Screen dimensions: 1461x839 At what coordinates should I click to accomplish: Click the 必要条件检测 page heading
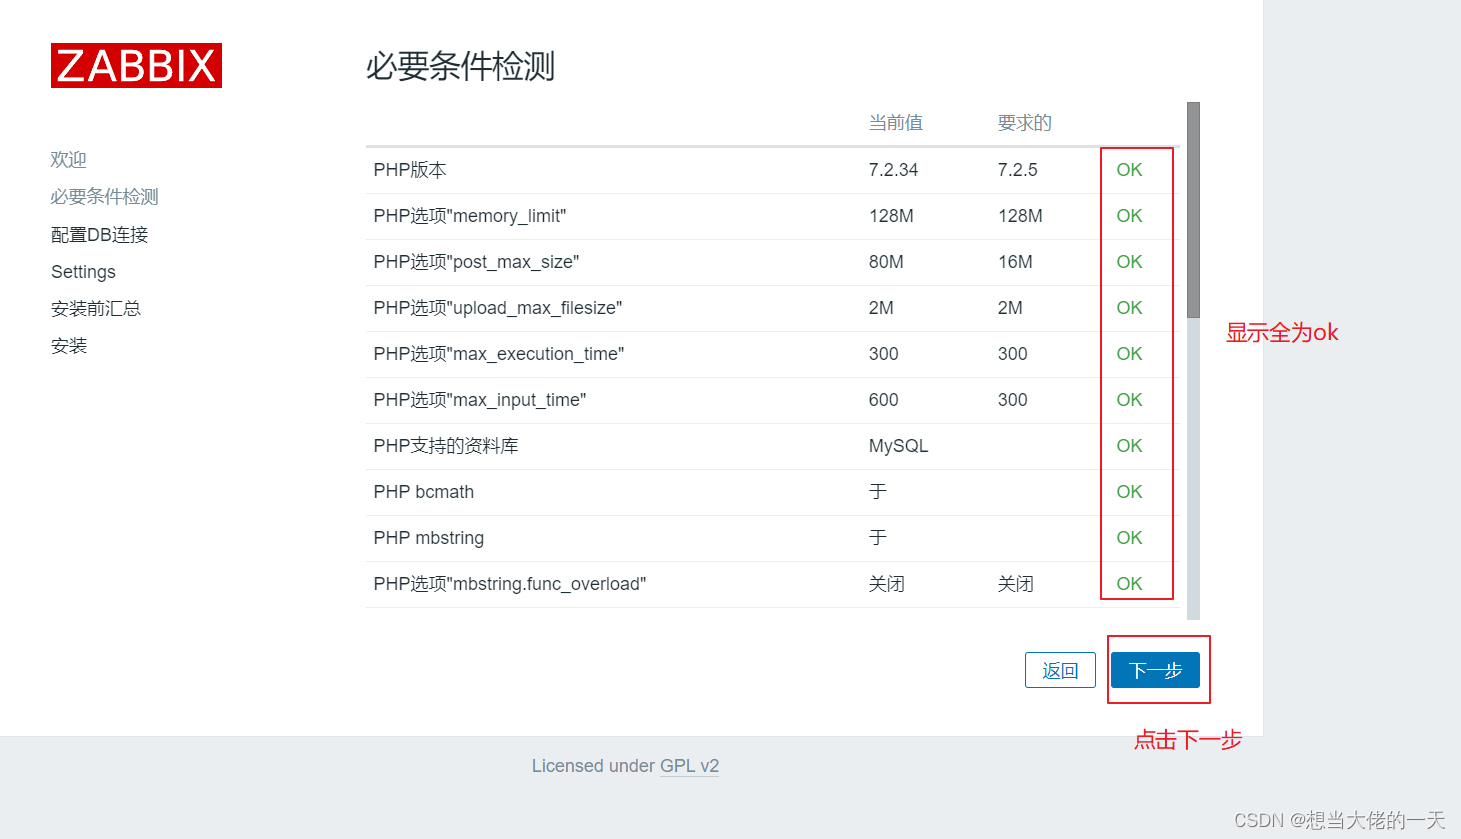point(460,66)
